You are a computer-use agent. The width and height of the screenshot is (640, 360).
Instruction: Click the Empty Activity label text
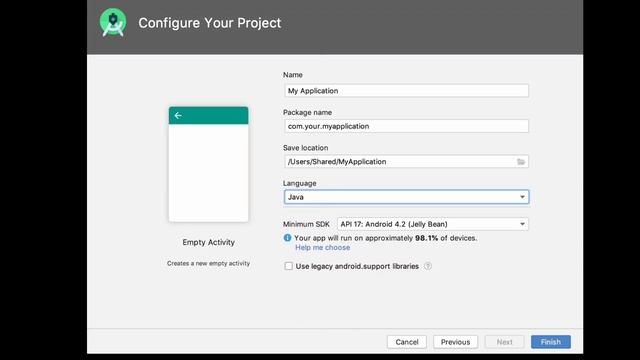coord(209,242)
